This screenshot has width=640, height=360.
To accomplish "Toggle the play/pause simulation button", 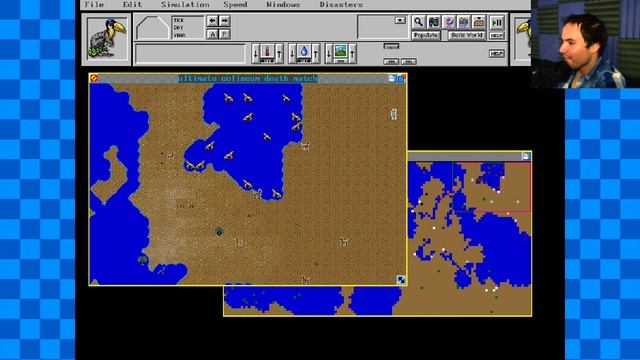I will (x=497, y=22).
